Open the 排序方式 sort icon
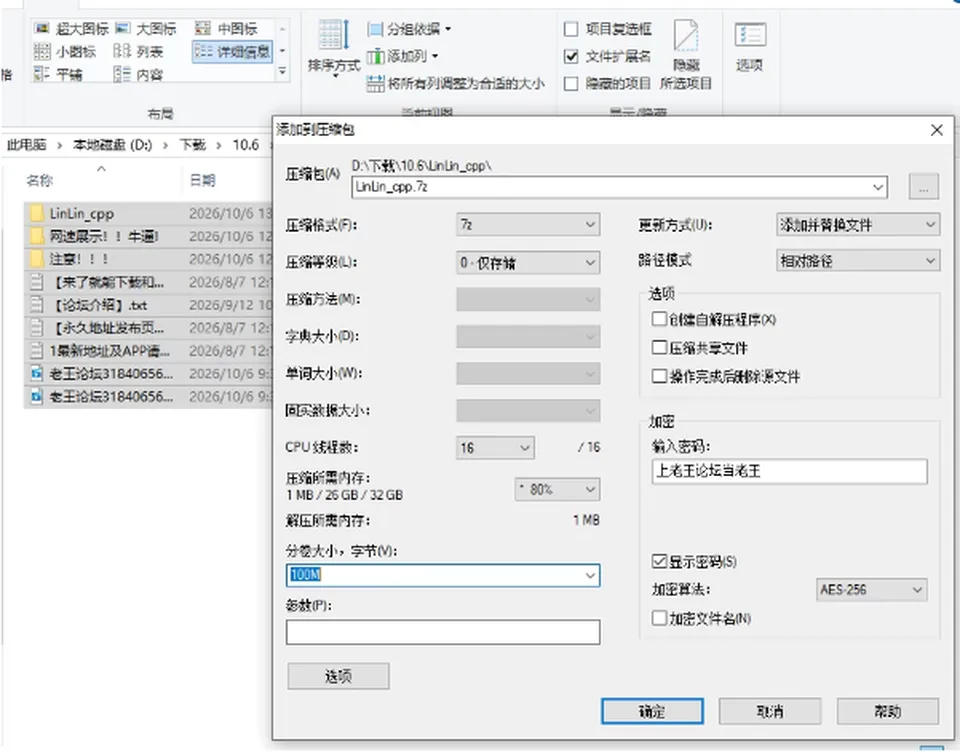Image resolution: width=960 pixels, height=752 pixels. pos(334,34)
